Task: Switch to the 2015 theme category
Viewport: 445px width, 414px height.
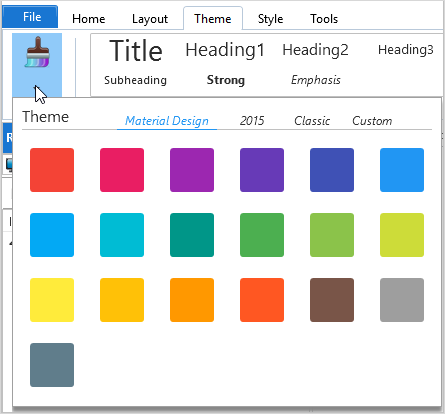Action: click(252, 121)
